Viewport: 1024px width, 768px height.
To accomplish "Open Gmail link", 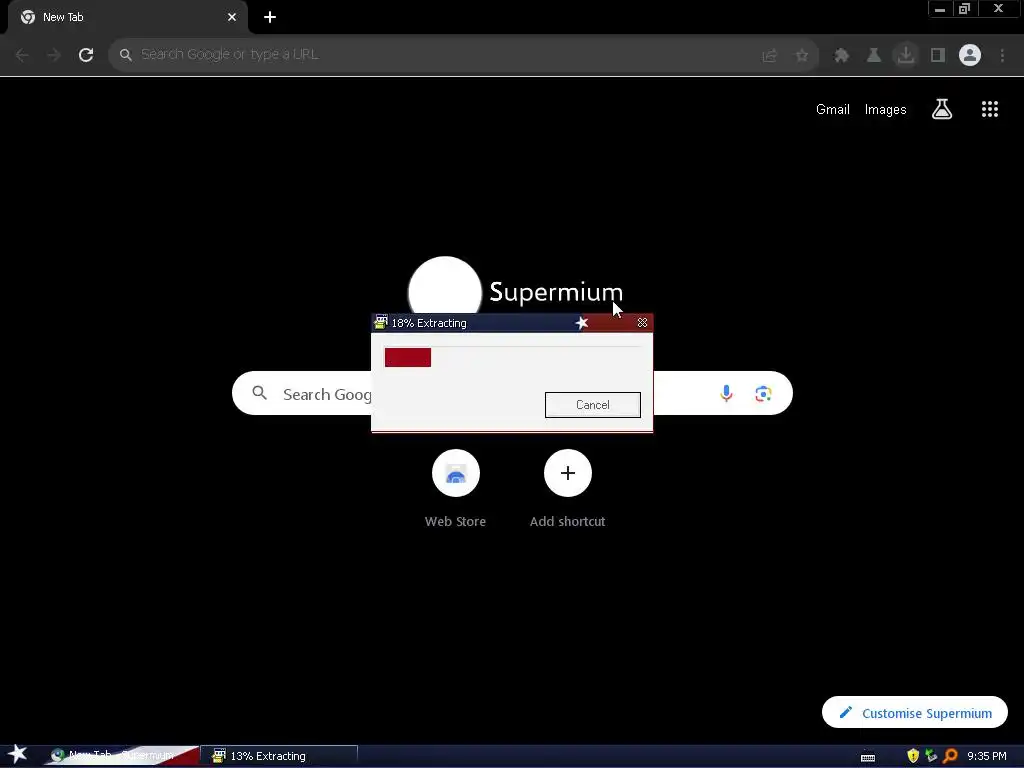I will coord(833,110).
